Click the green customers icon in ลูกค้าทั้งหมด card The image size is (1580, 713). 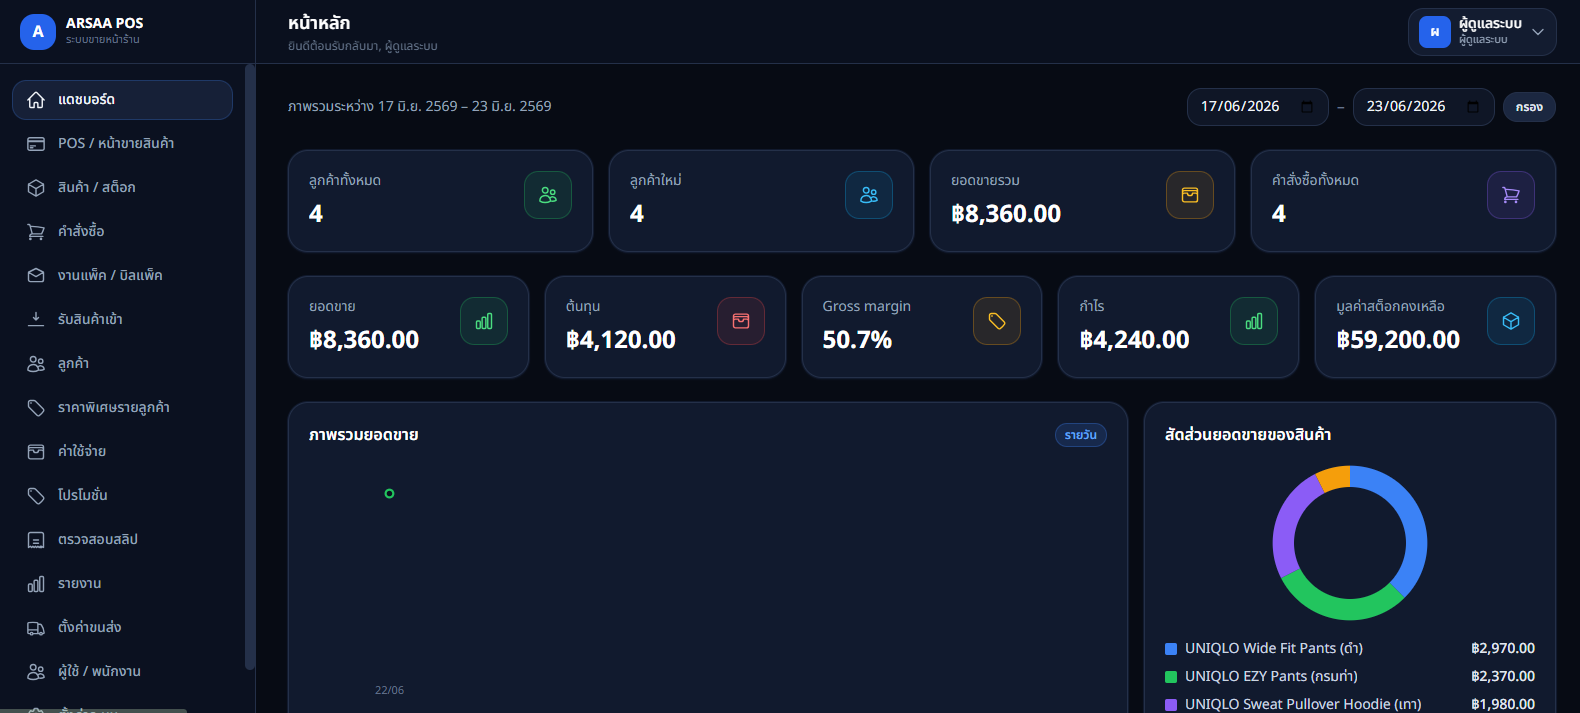tap(548, 195)
